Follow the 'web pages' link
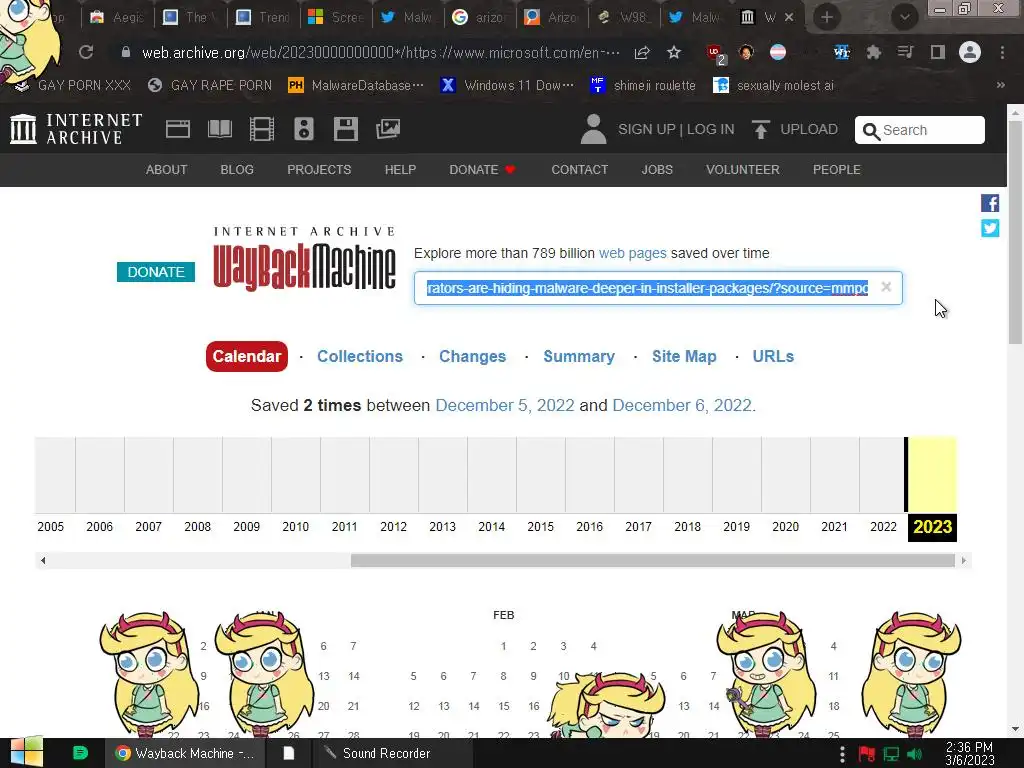This screenshot has height=768, width=1024. tap(632, 253)
